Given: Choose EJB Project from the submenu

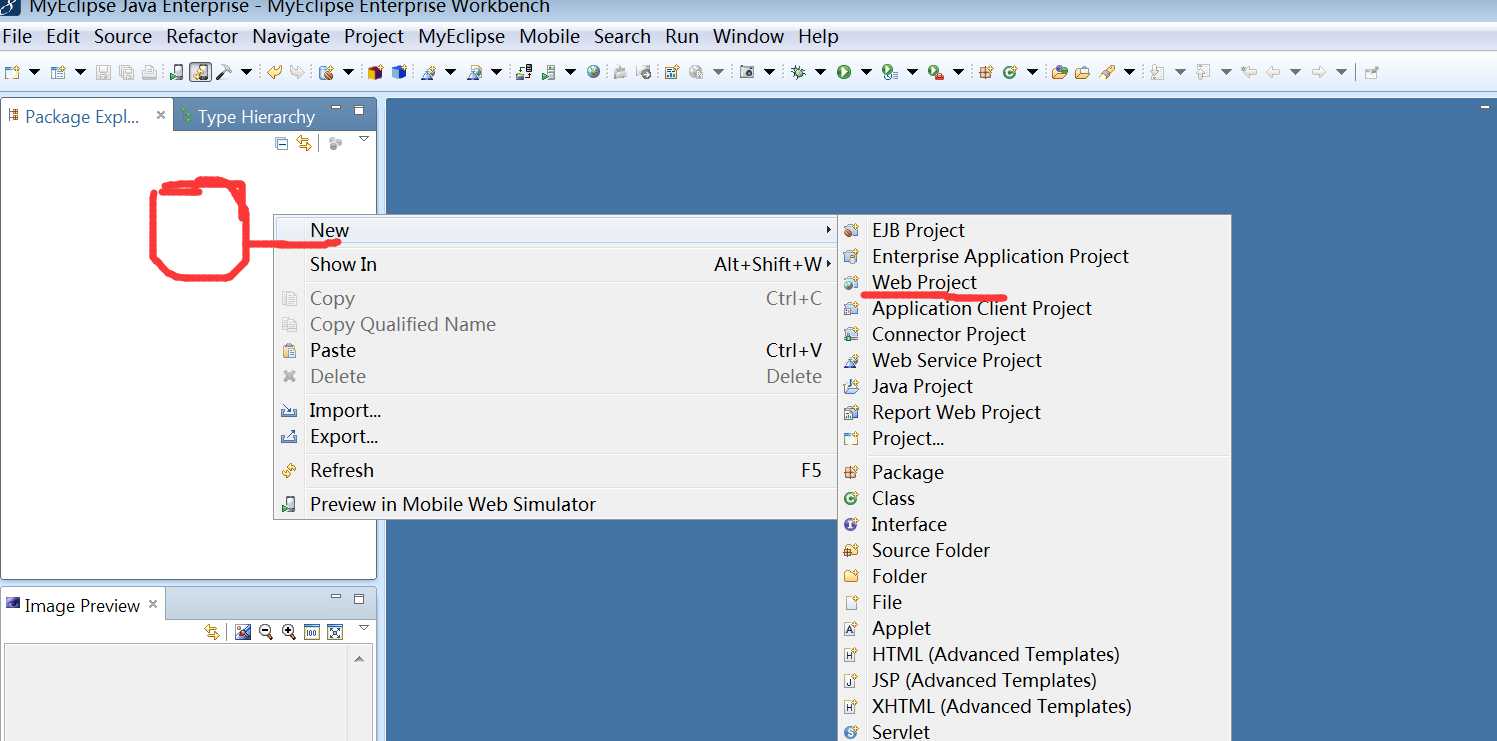Looking at the screenshot, I should click(918, 231).
